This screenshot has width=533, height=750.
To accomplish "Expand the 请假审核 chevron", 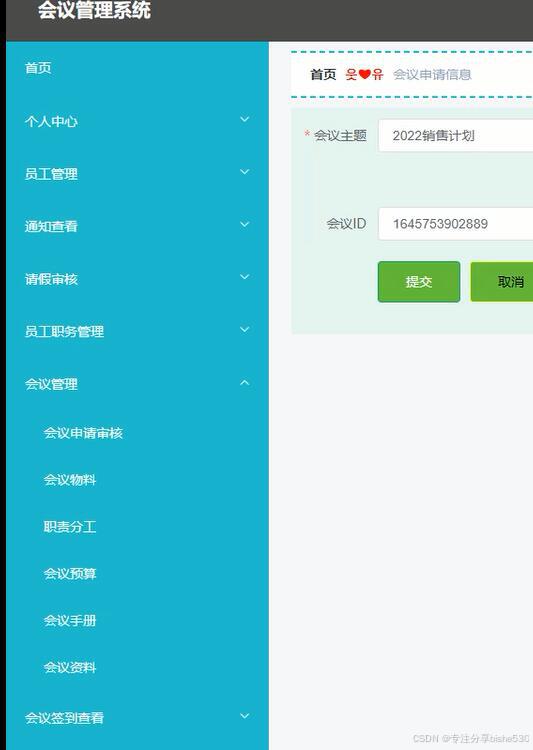I will tap(244, 277).
